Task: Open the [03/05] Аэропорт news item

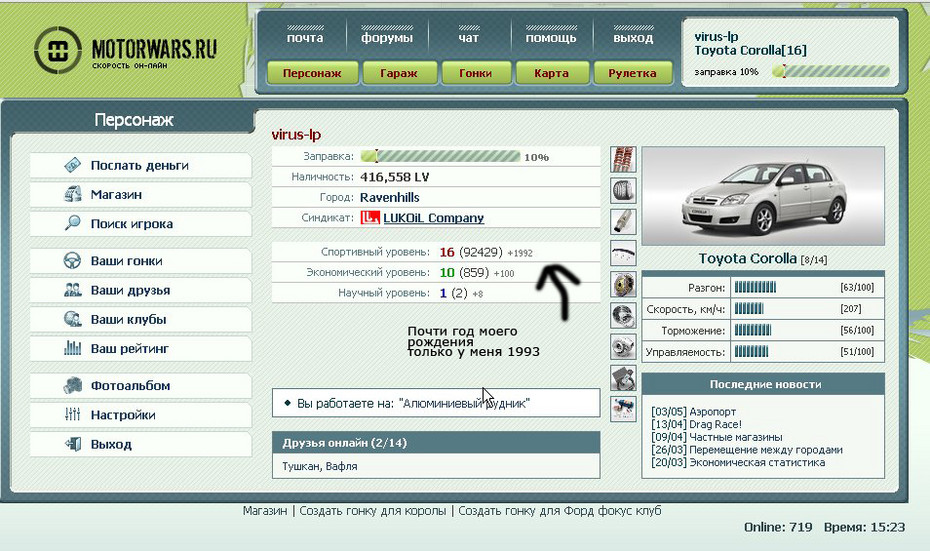Action: click(x=693, y=412)
